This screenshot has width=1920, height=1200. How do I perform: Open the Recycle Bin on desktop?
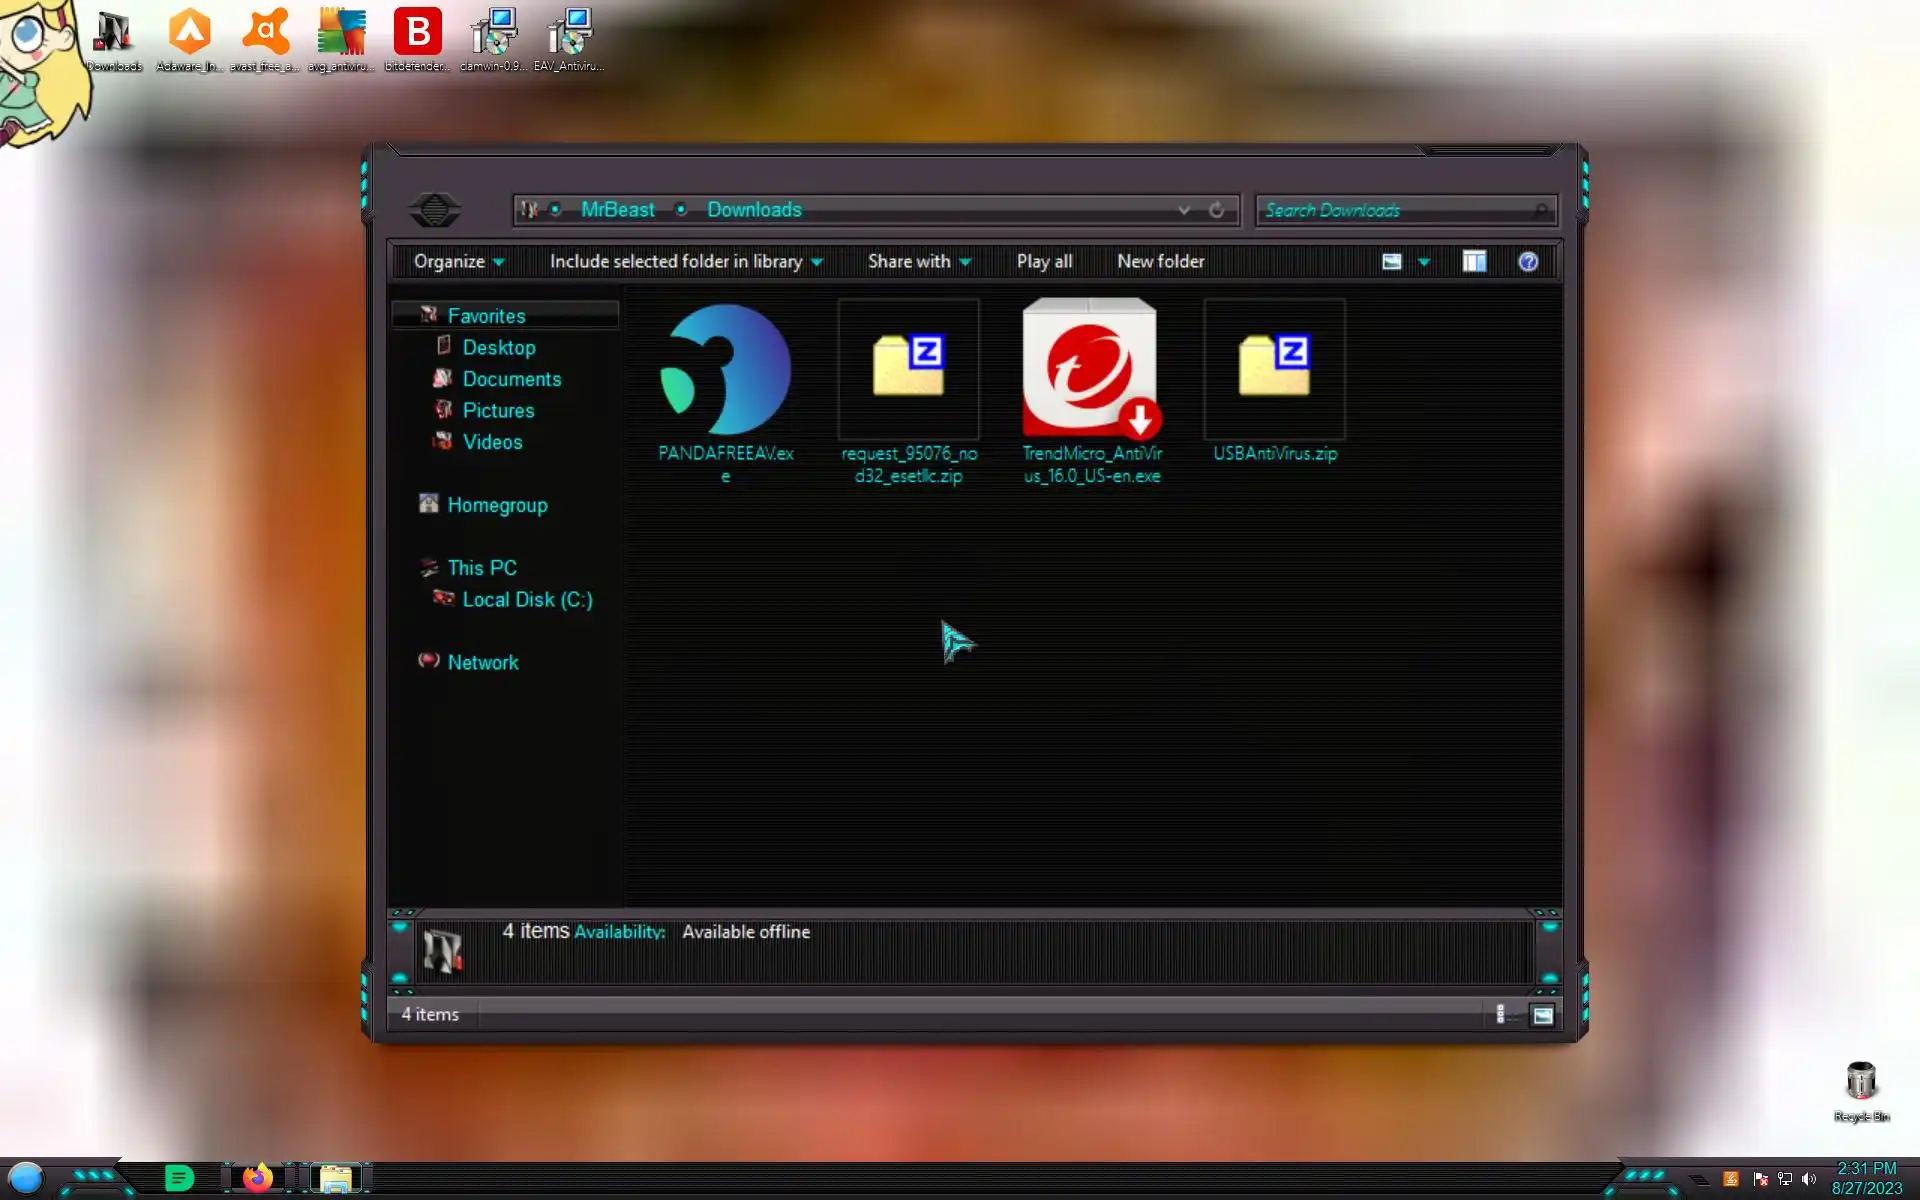click(x=1860, y=1083)
